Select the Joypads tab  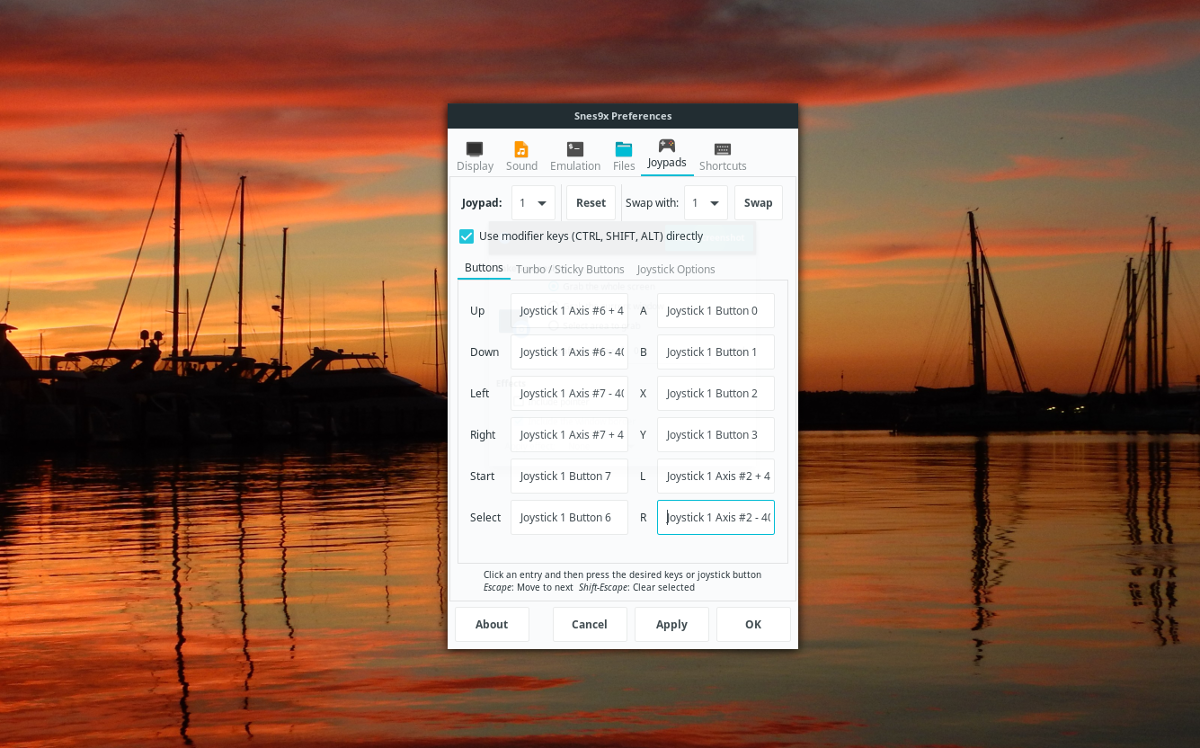pos(667,156)
